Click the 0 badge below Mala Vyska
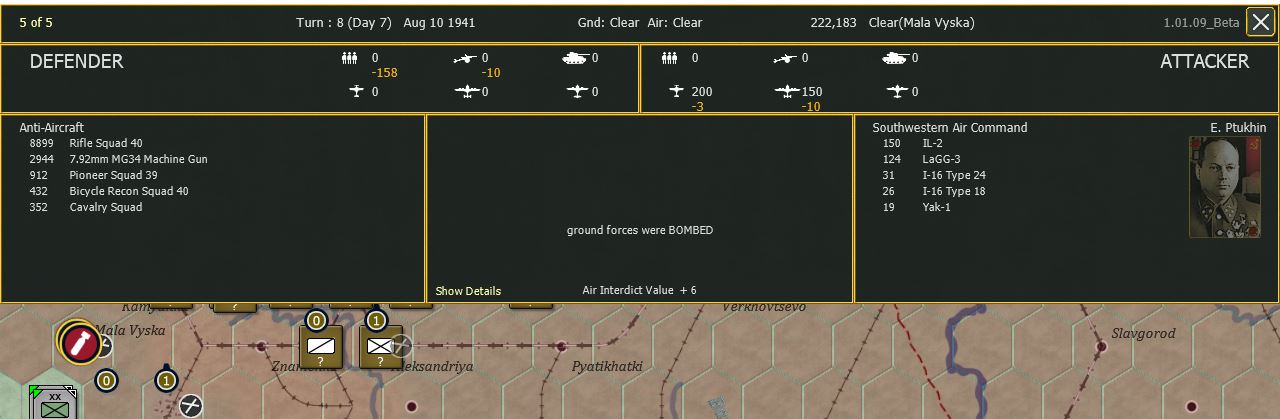This screenshot has width=1280, height=419. (x=106, y=381)
